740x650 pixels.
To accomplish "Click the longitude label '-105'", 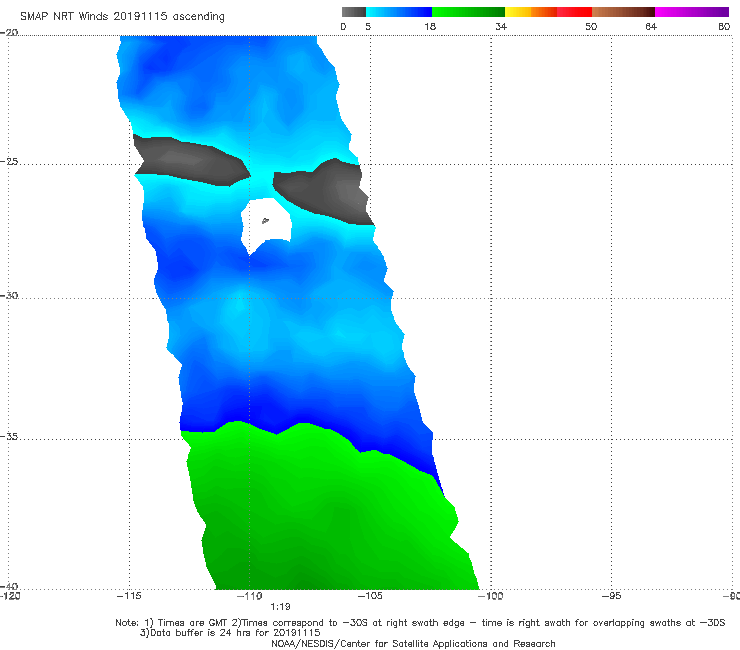I will pyautogui.click(x=370, y=596).
